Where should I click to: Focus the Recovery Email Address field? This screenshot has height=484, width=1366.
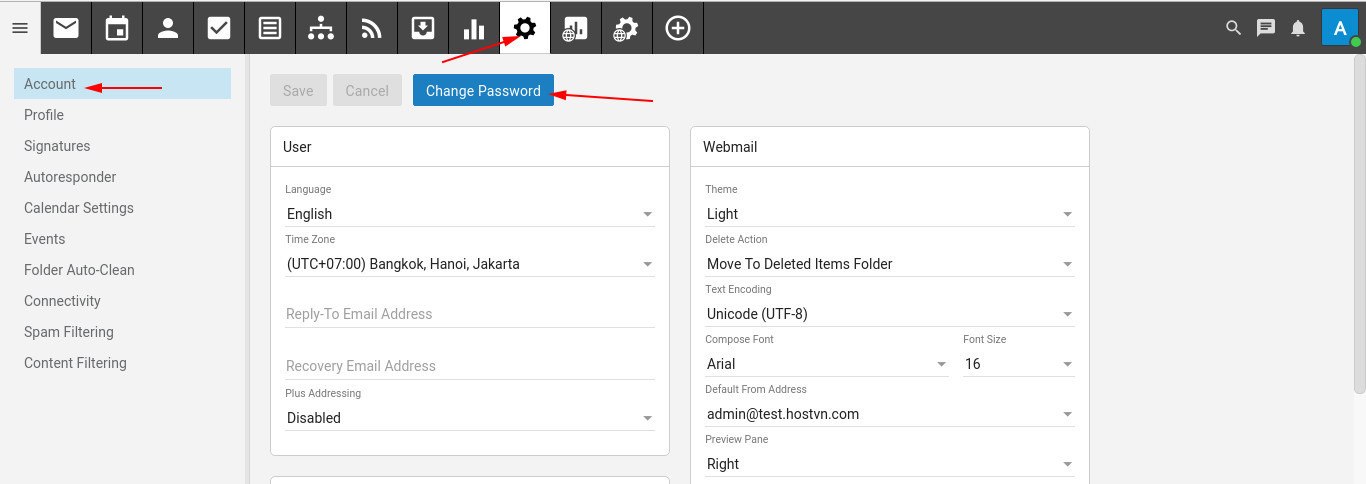pyautogui.click(x=469, y=366)
